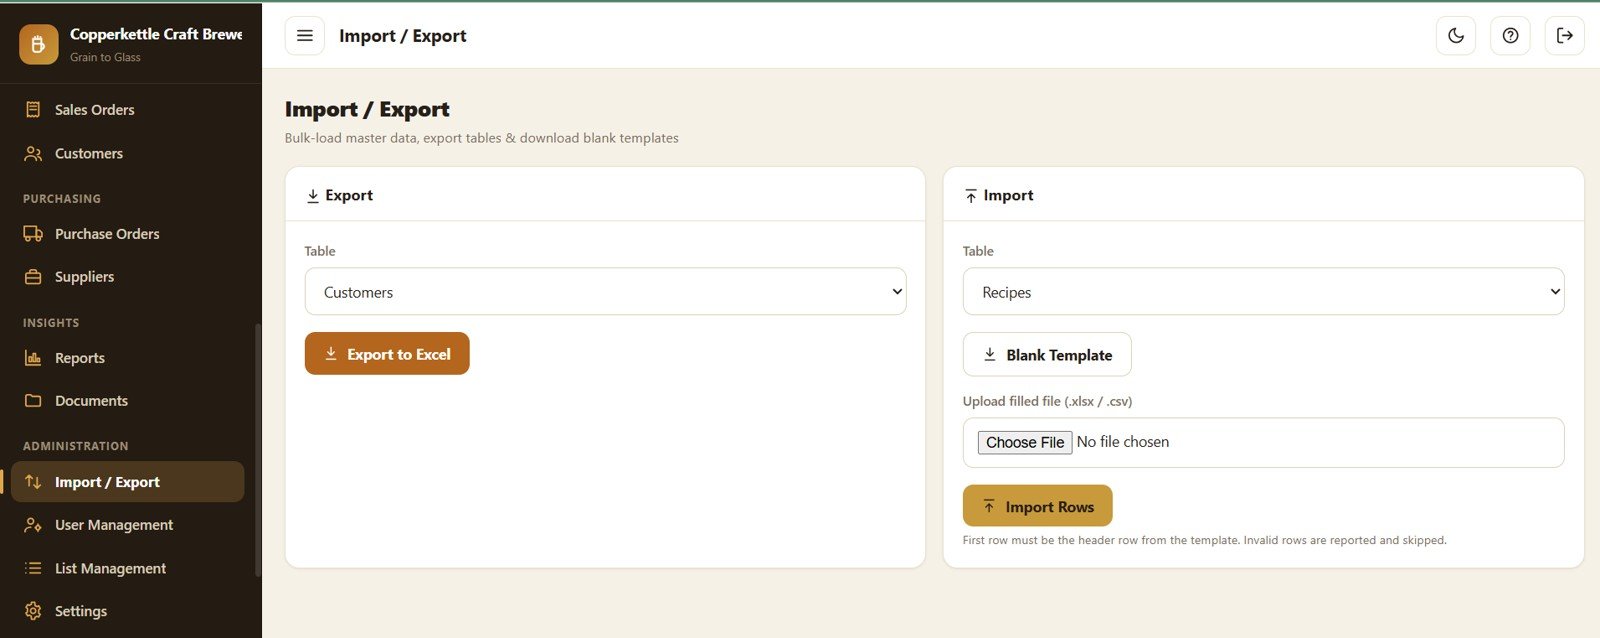This screenshot has height=638, width=1600.
Task: Click the Choose File button
Action: tap(1025, 442)
